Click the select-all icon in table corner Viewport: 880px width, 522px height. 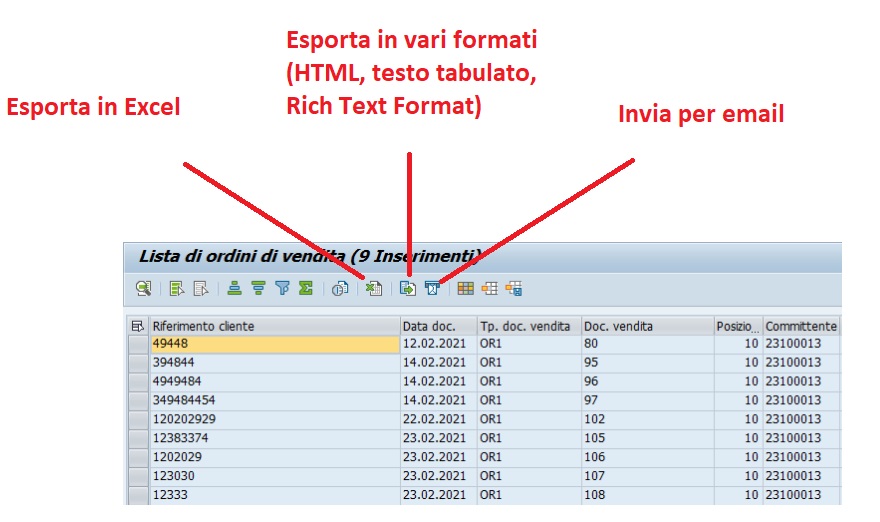click(138, 326)
